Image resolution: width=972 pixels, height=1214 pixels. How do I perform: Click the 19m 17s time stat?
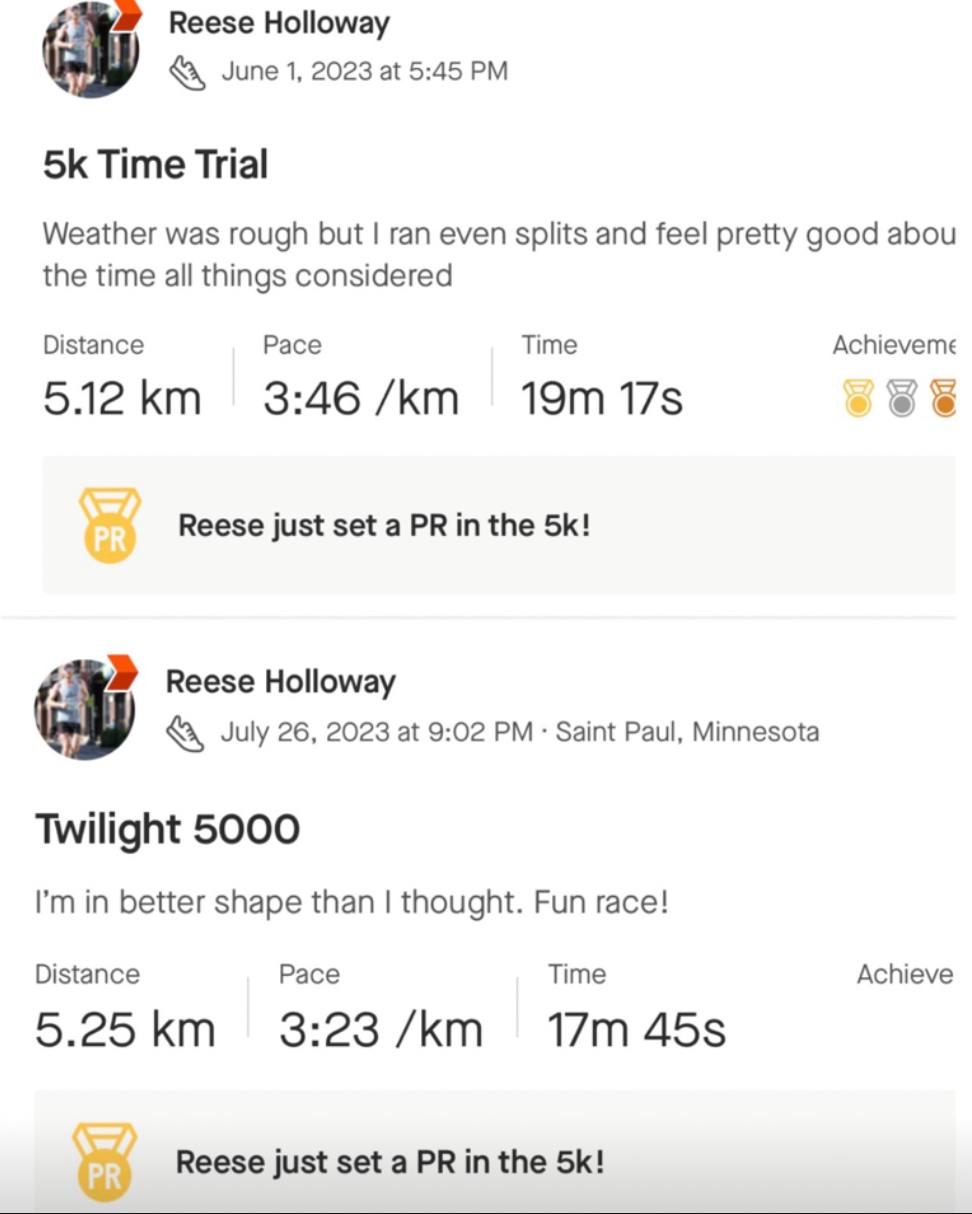[601, 398]
